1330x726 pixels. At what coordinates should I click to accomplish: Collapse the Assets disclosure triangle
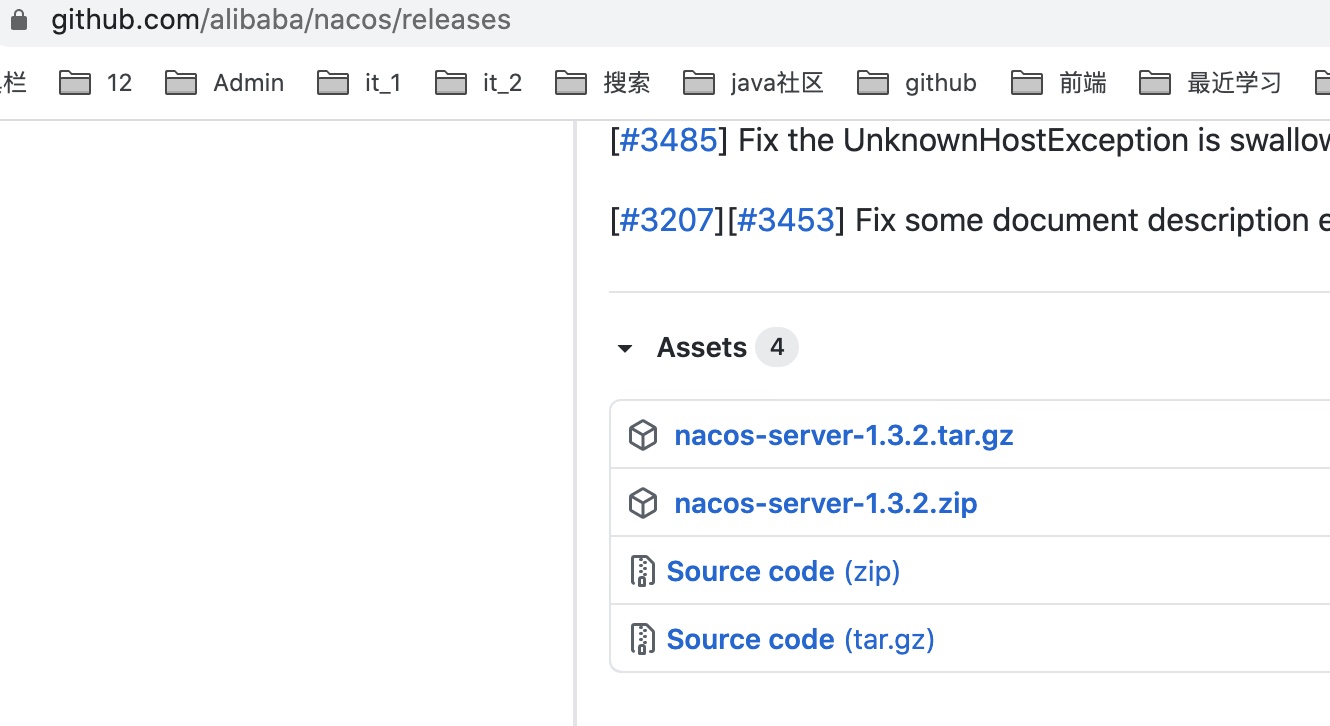click(625, 348)
